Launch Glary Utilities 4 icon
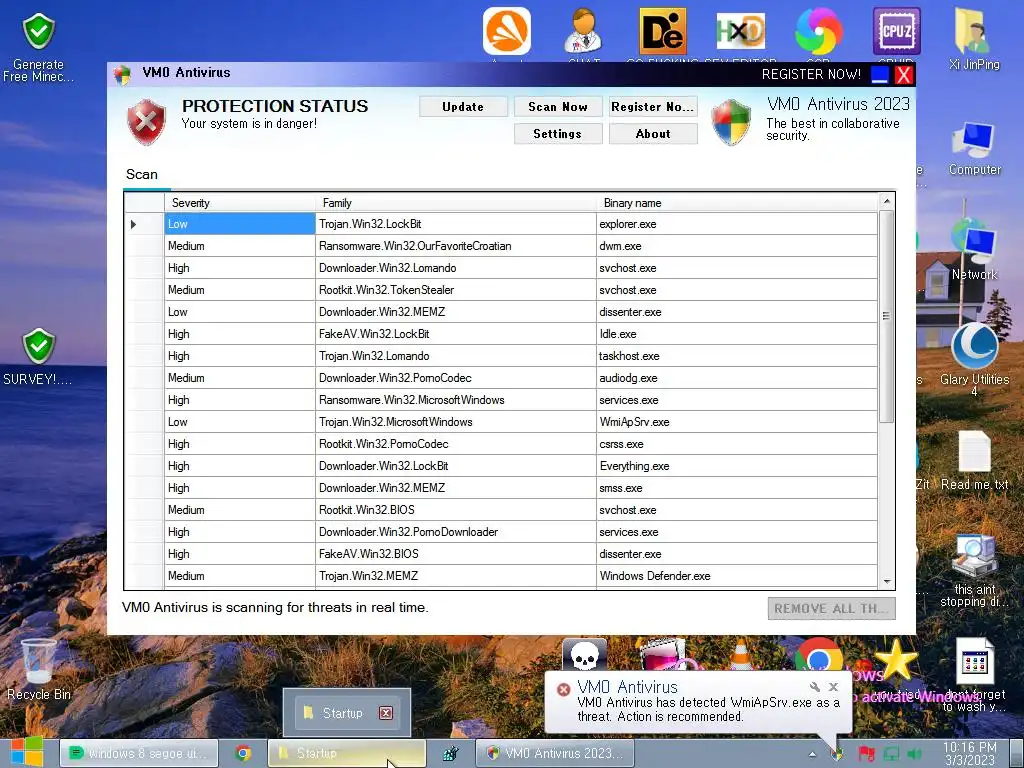 coord(974,358)
